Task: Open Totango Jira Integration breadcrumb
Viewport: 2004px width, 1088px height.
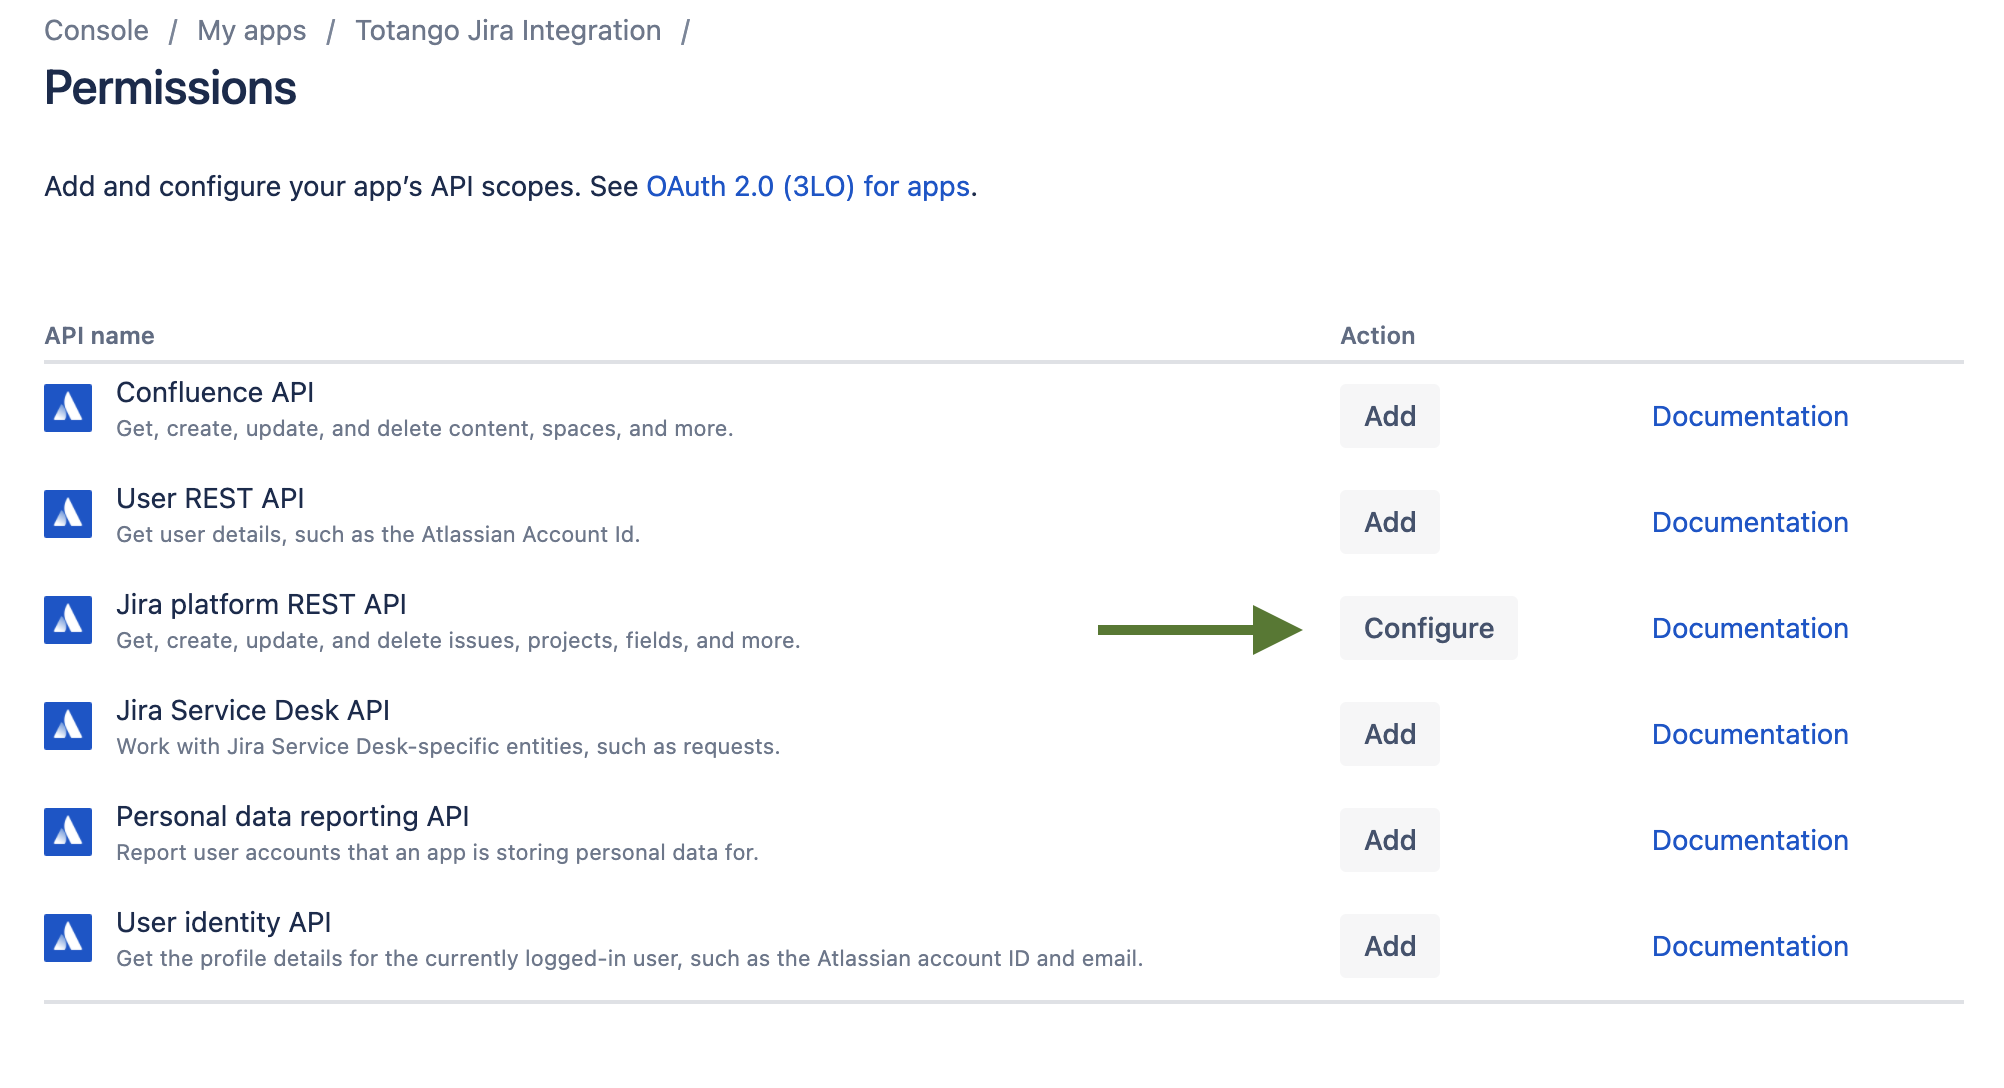Action: 508,31
